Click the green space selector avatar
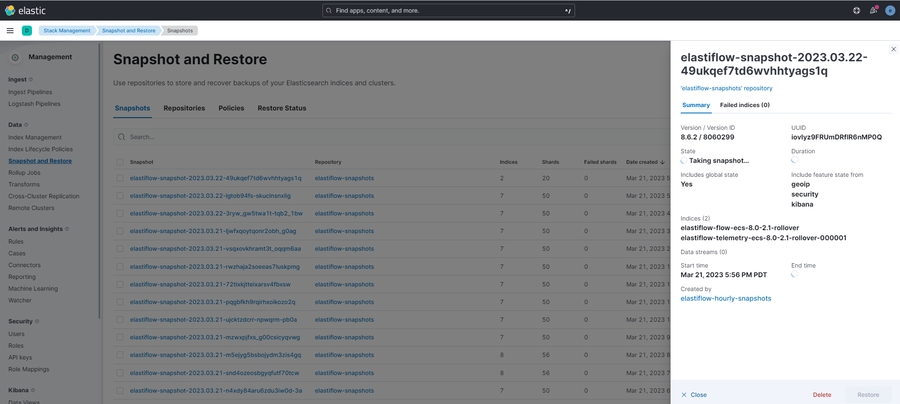900x404 pixels. [27, 31]
